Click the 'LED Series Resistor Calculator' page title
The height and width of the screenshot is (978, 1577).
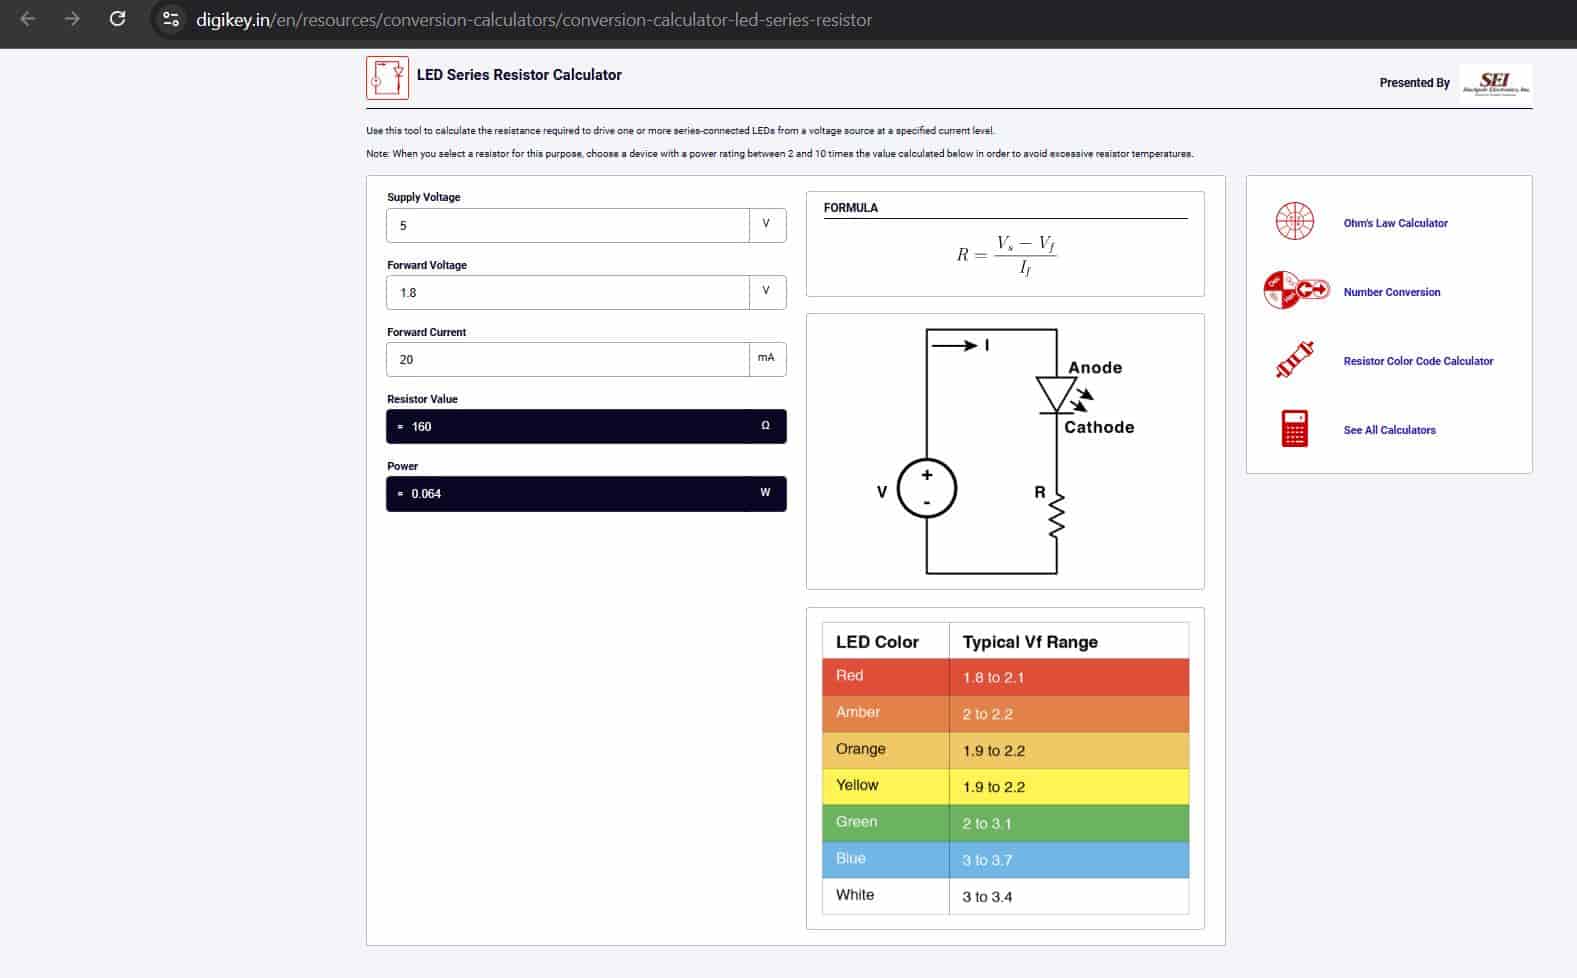tap(519, 75)
